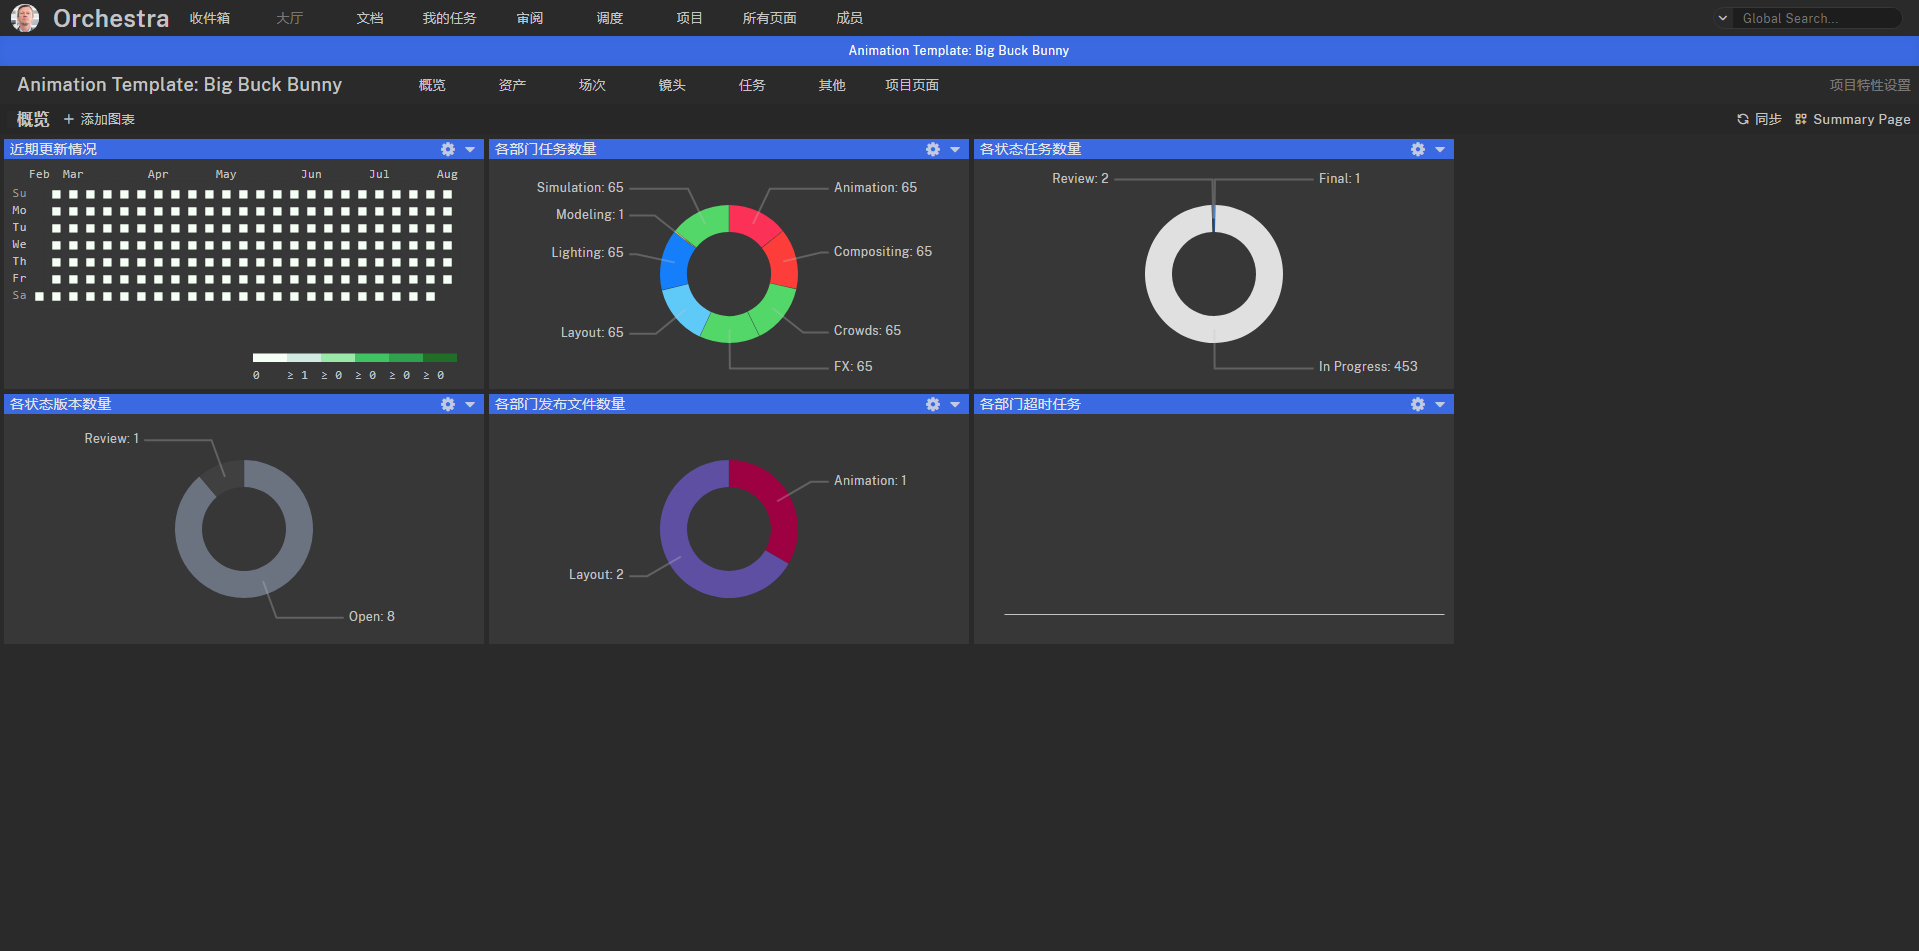Click the In Progress: 453 label
Screen dimensions: 1919x951
(x=1368, y=366)
